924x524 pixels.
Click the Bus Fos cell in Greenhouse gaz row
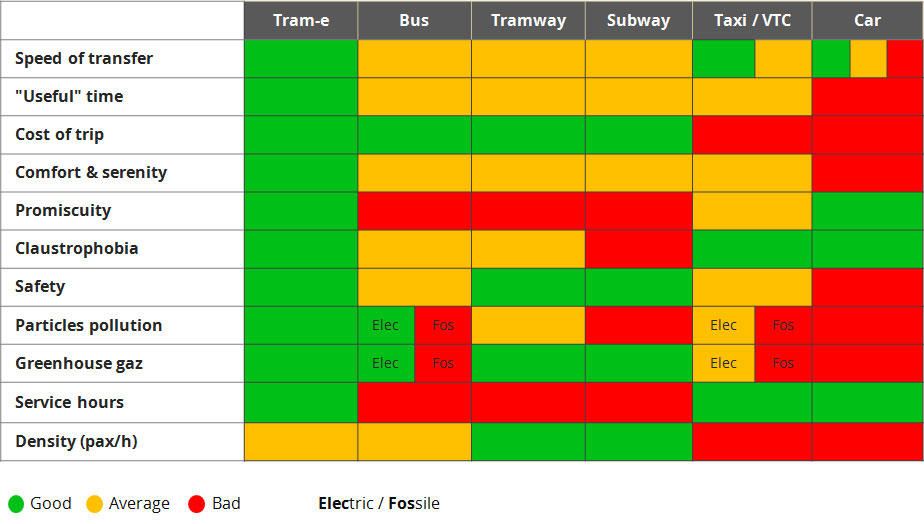click(443, 363)
